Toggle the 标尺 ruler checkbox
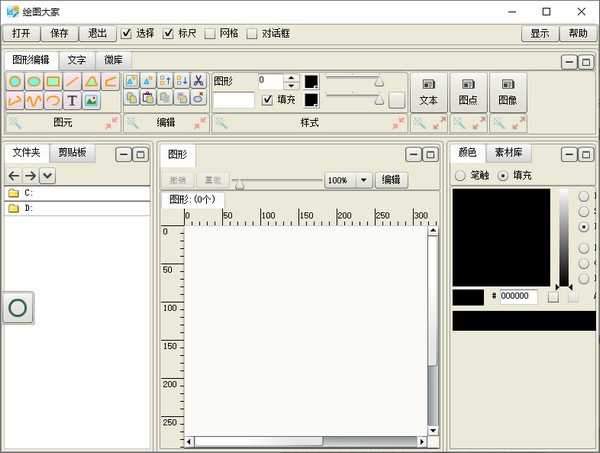 pyautogui.click(x=168, y=33)
